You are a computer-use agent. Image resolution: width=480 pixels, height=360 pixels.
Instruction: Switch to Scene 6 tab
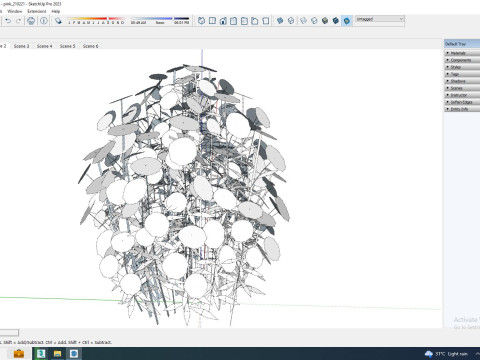(91, 46)
